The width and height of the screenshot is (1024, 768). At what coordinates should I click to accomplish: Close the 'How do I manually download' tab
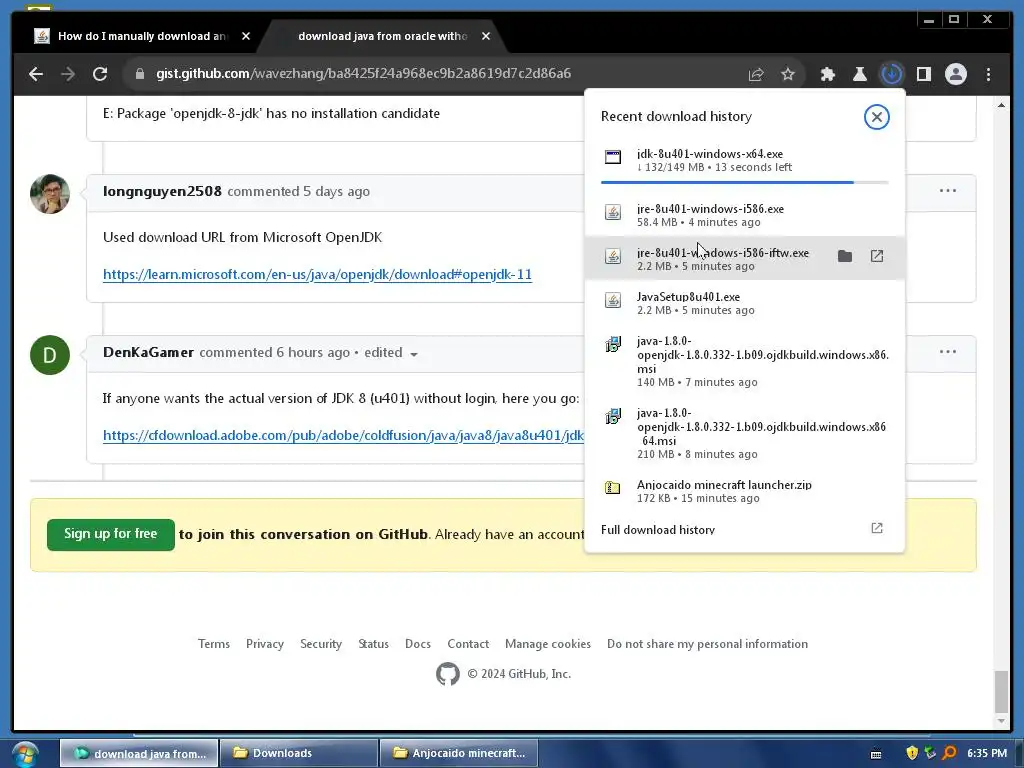(x=246, y=37)
